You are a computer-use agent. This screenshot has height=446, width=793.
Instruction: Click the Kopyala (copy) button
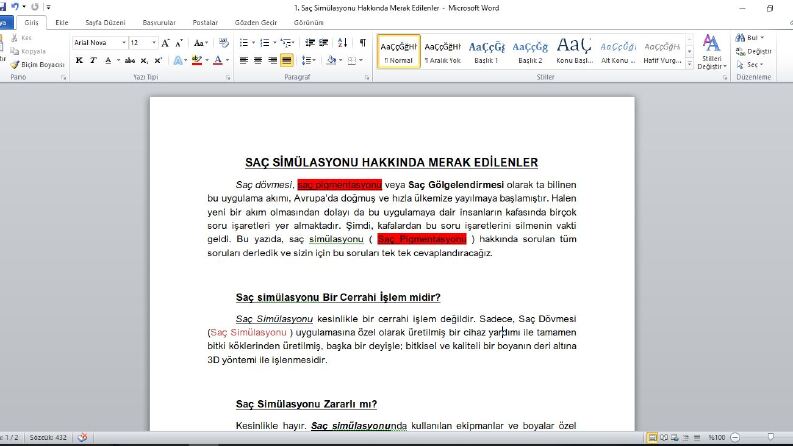[28, 51]
